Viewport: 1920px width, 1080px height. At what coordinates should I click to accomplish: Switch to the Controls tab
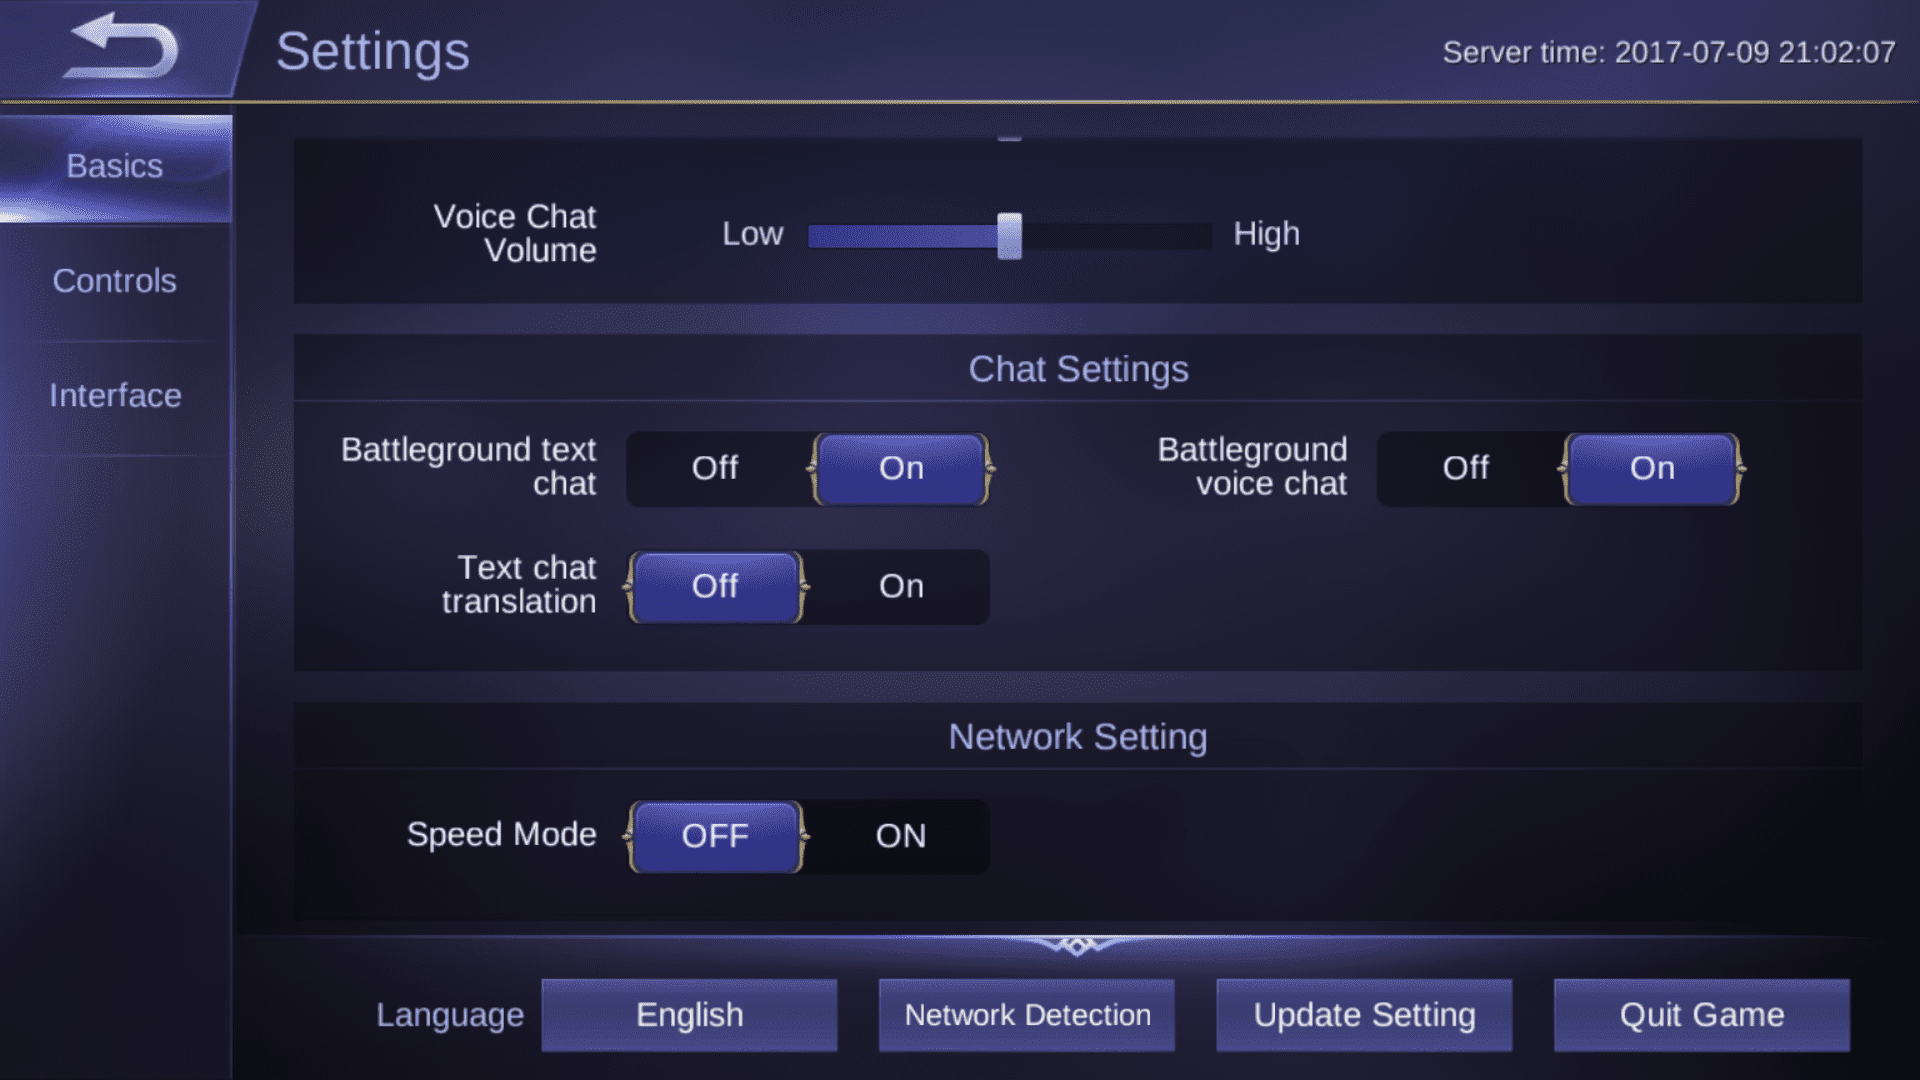click(x=114, y=281)
